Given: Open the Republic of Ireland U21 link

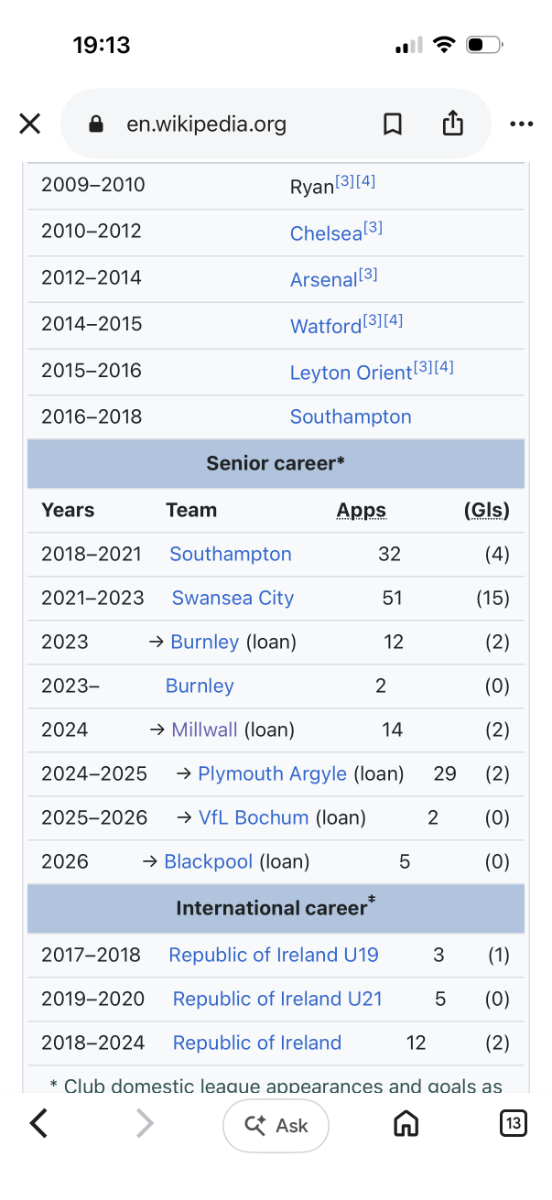Looking at the screenshot, I should (277, 999).
